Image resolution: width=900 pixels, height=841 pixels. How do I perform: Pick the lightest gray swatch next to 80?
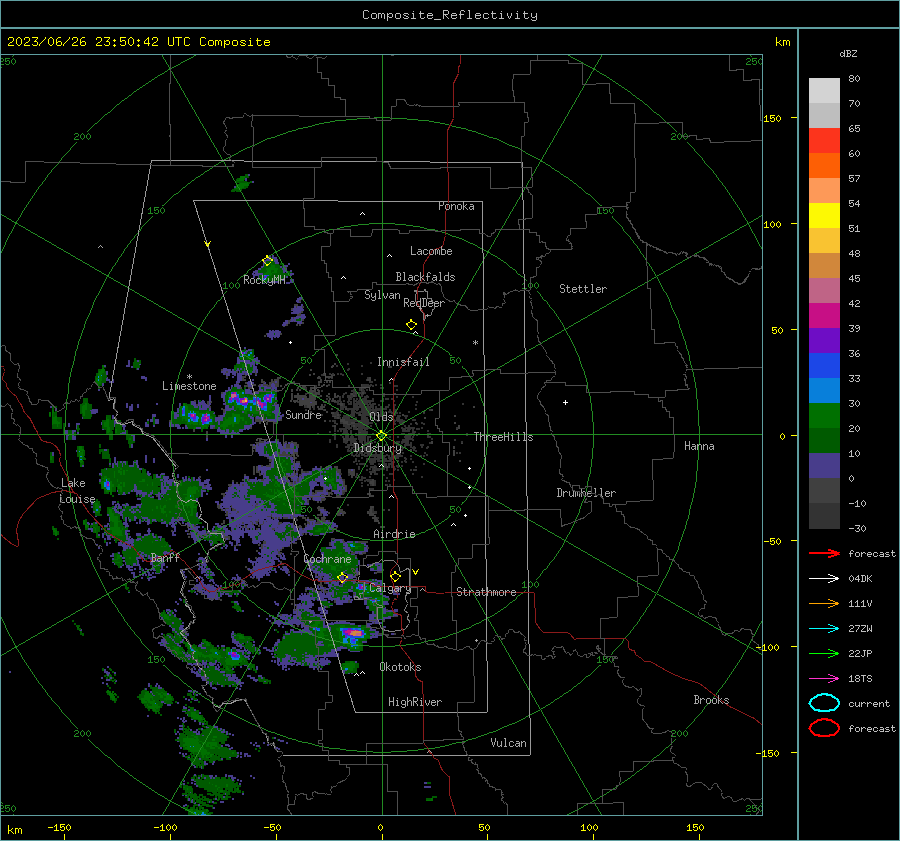tap(824, 91)
